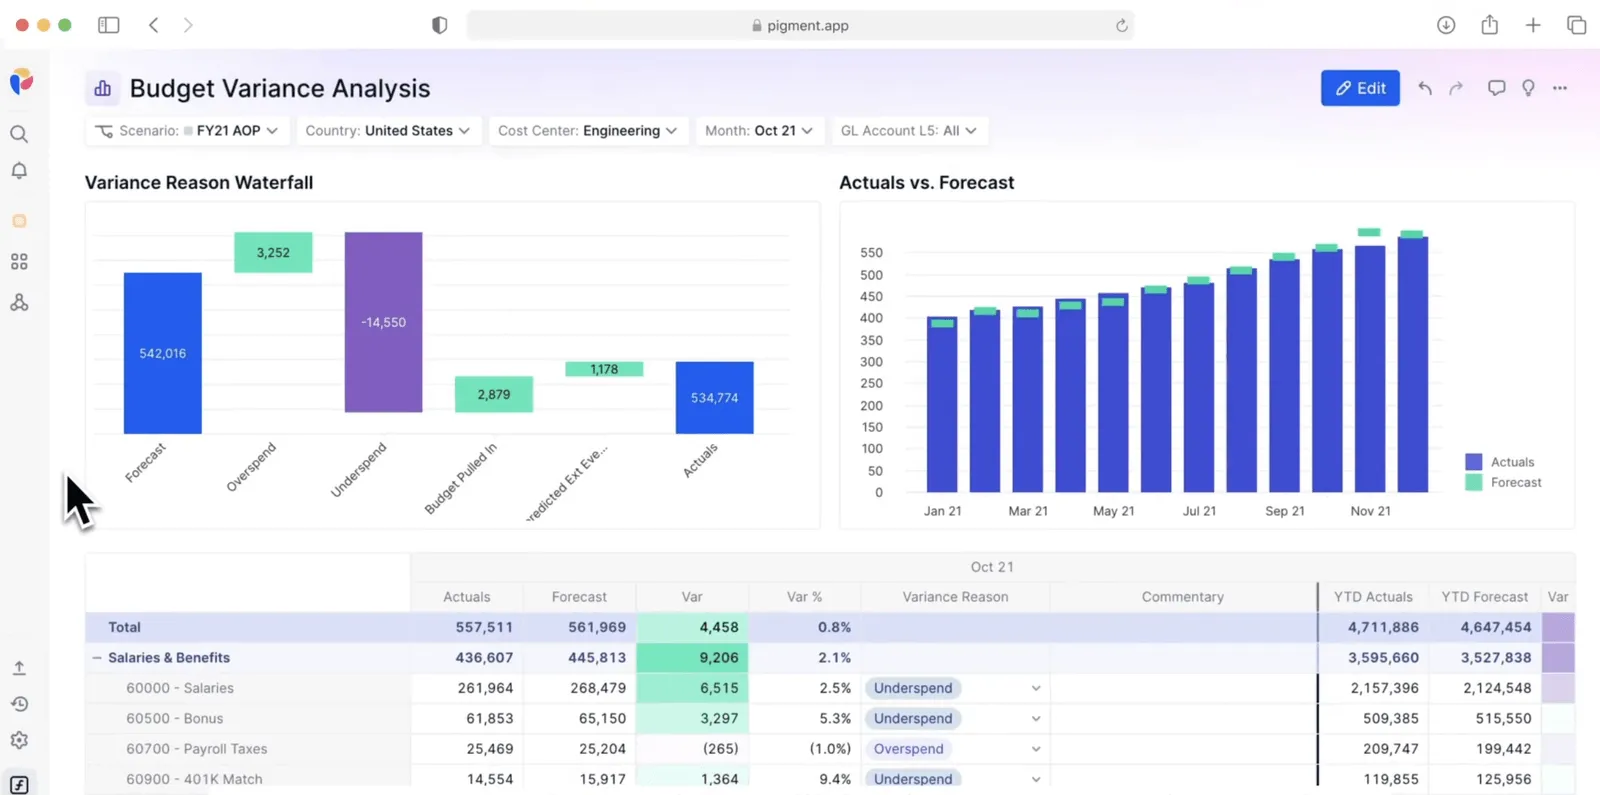Open the Country United States filter

(x=388, y=131)
